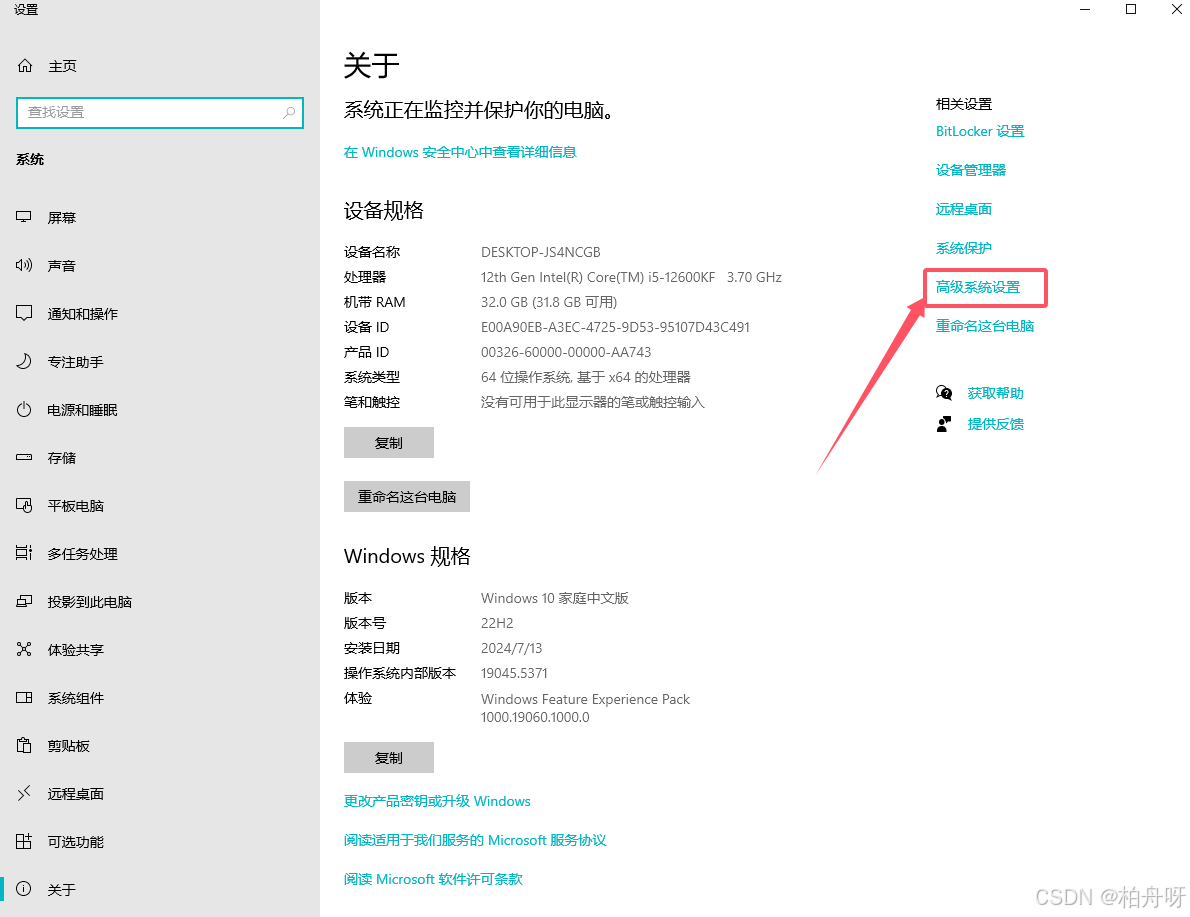Open 专注助手 settings
The image size is (1190, 917).
(x=75, y=361)
